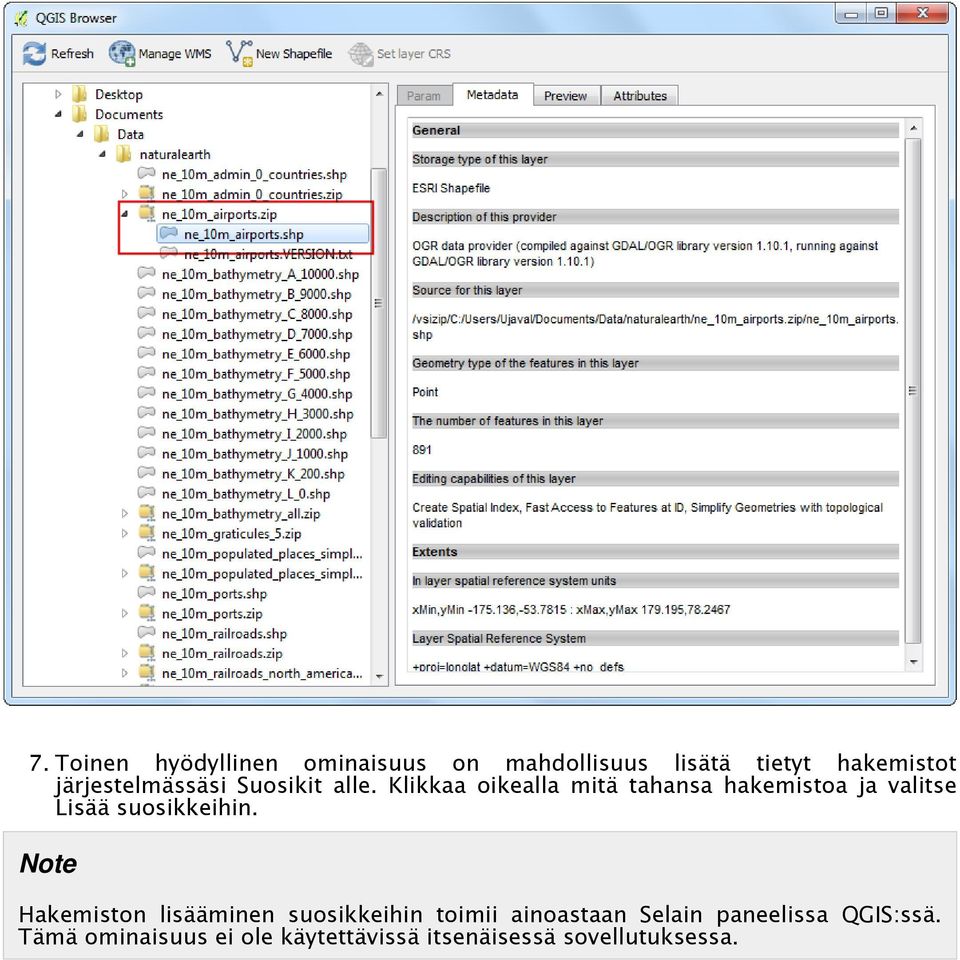Select ne_10m_bathymetry_J_1000.shp layer

255,454
